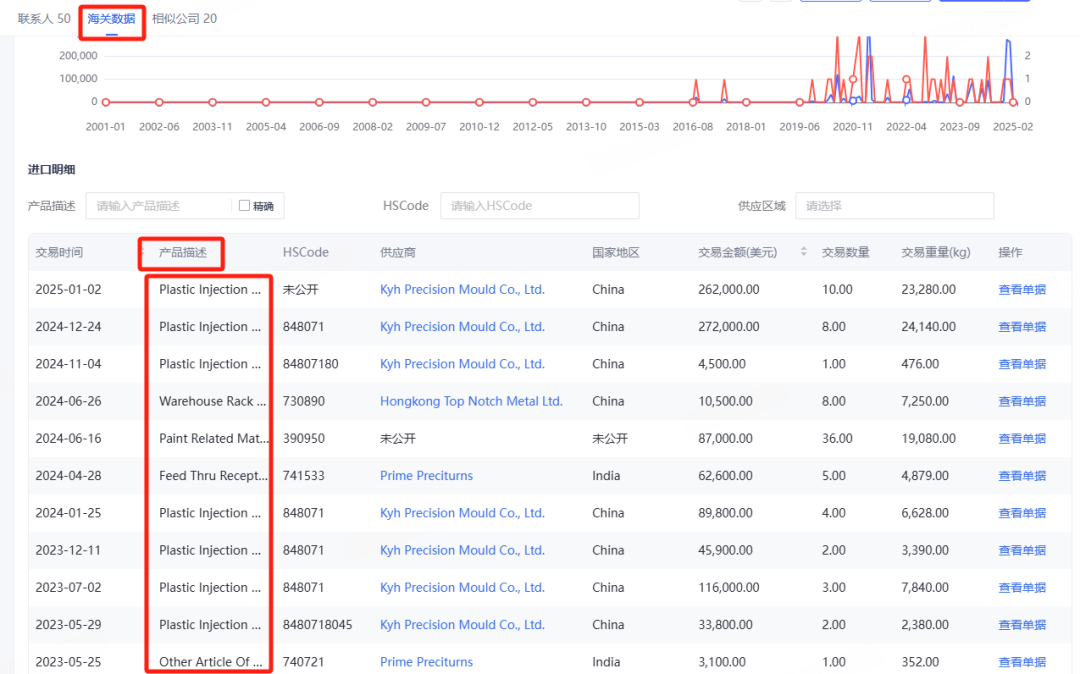The image size is (1080, 674).
Task: Click the 供应商 column header
Action: click(x=397, y=252)
